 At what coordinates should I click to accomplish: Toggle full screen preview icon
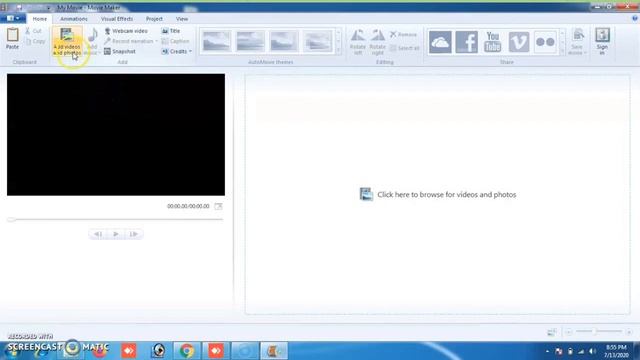(x=219, y=207)
